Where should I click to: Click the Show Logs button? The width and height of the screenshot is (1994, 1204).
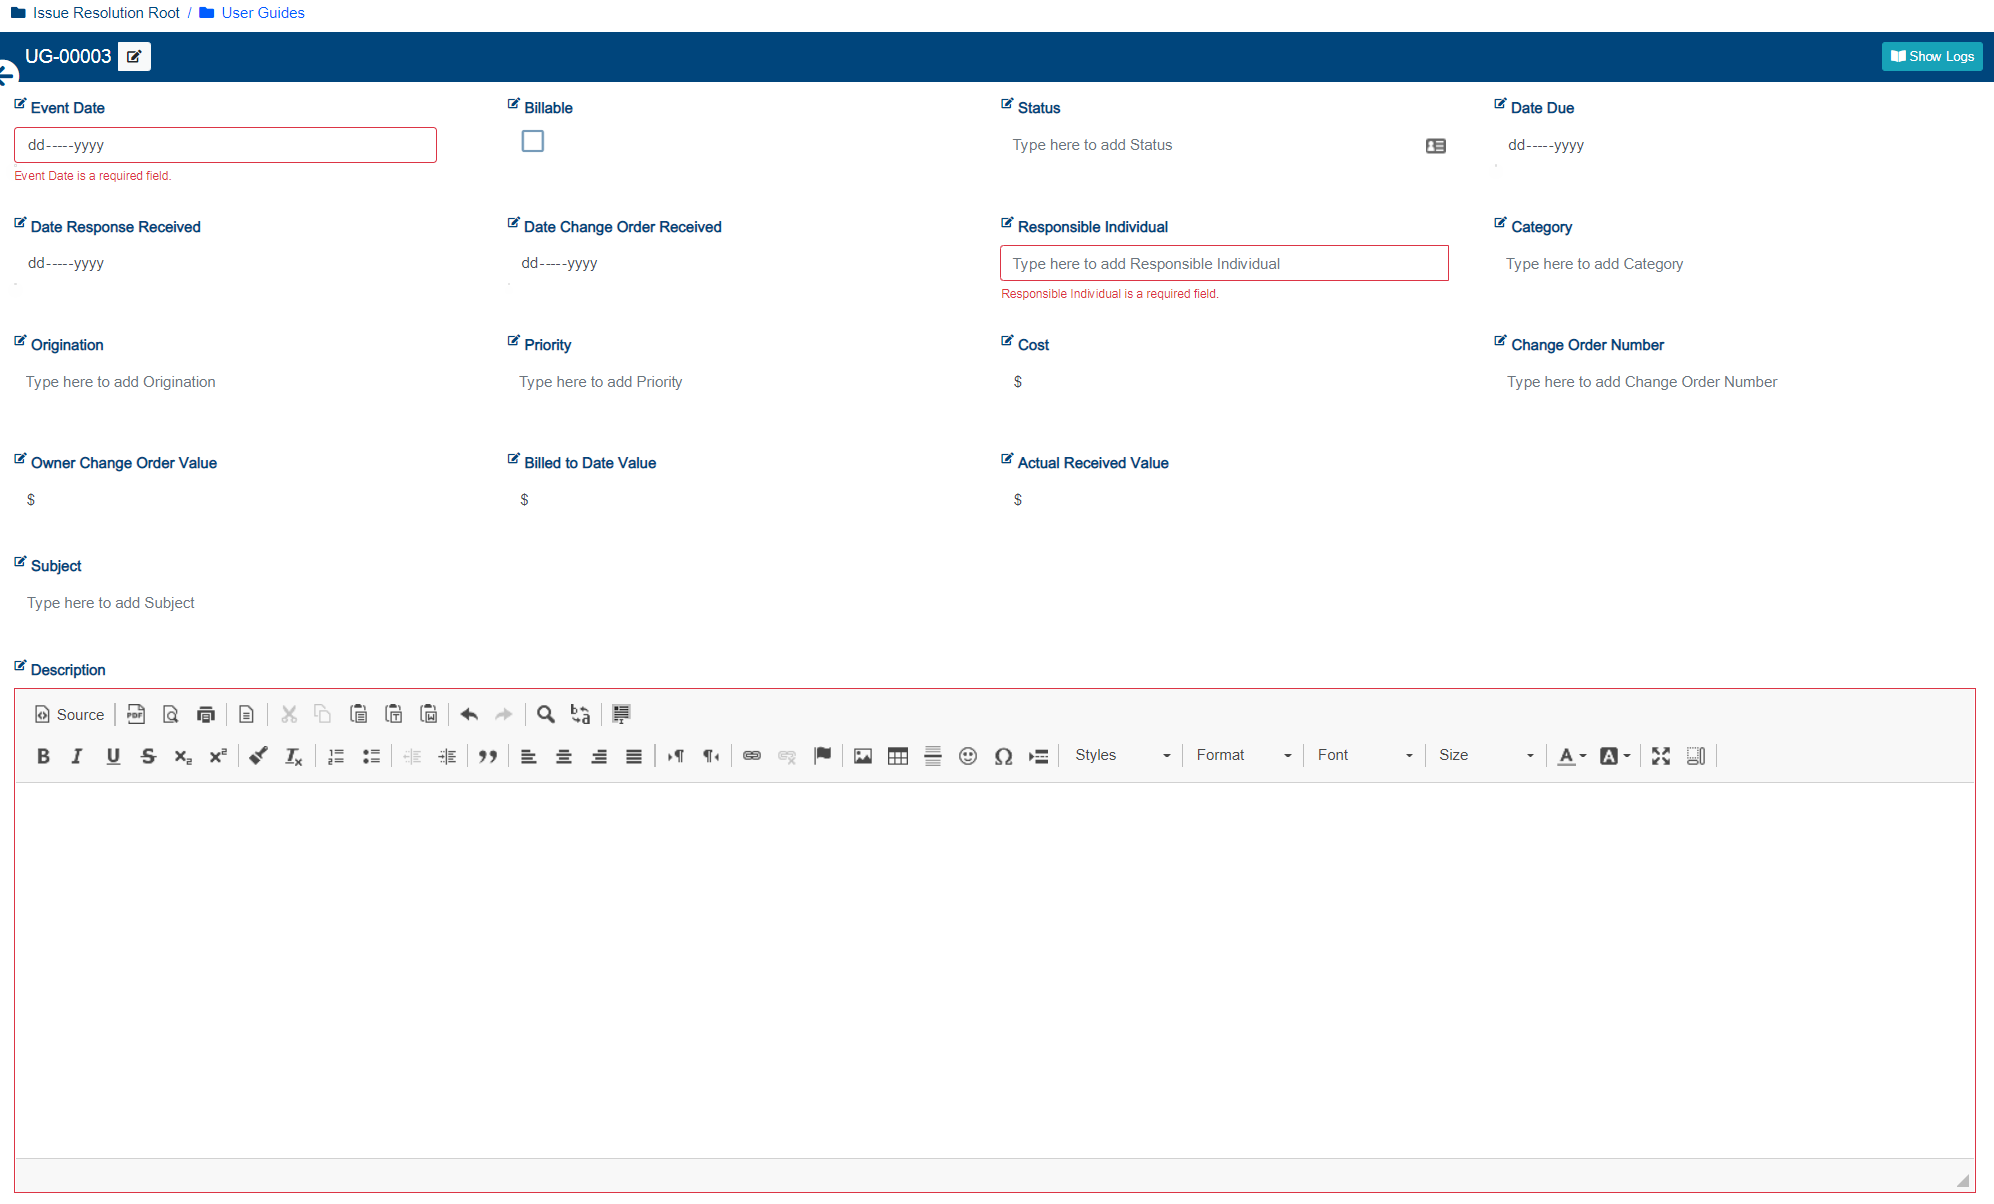click(x=1932, y=56)
